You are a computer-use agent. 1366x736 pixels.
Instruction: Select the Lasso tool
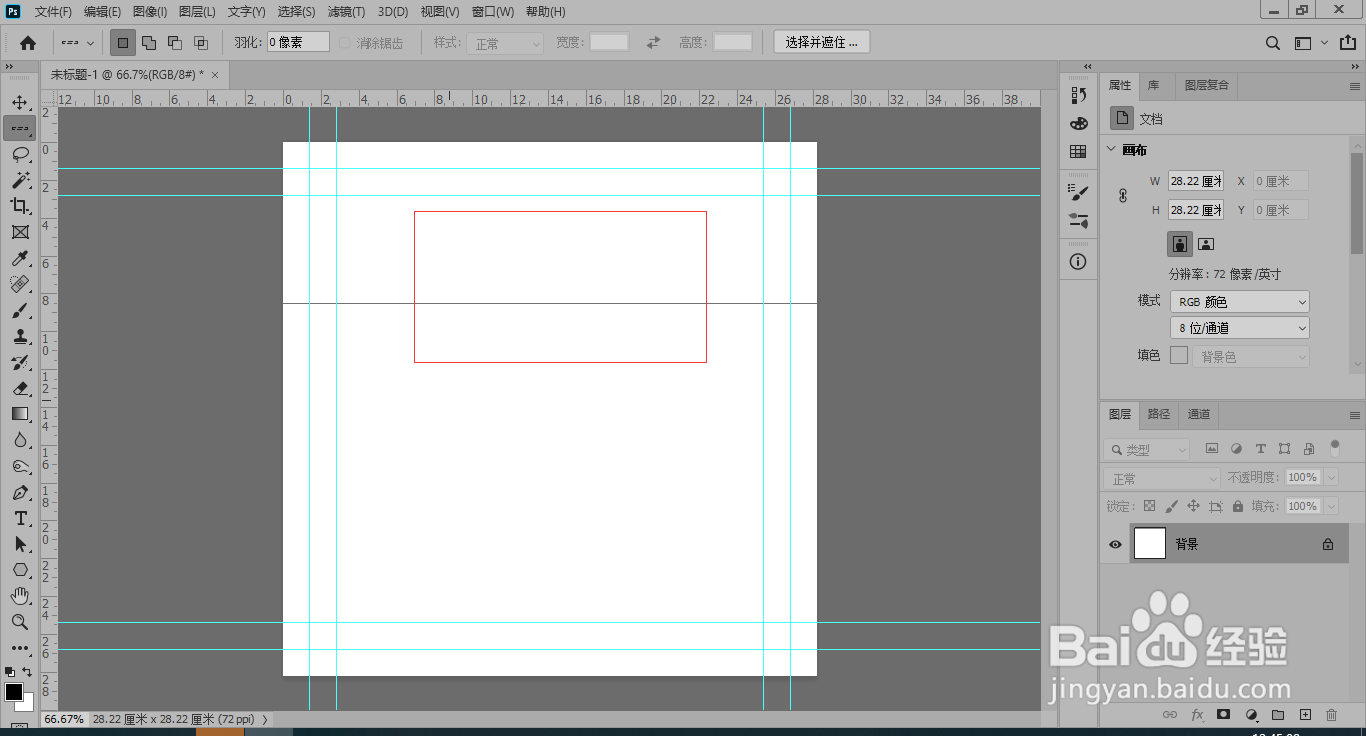pyautogui.click(x=20, y=154)
